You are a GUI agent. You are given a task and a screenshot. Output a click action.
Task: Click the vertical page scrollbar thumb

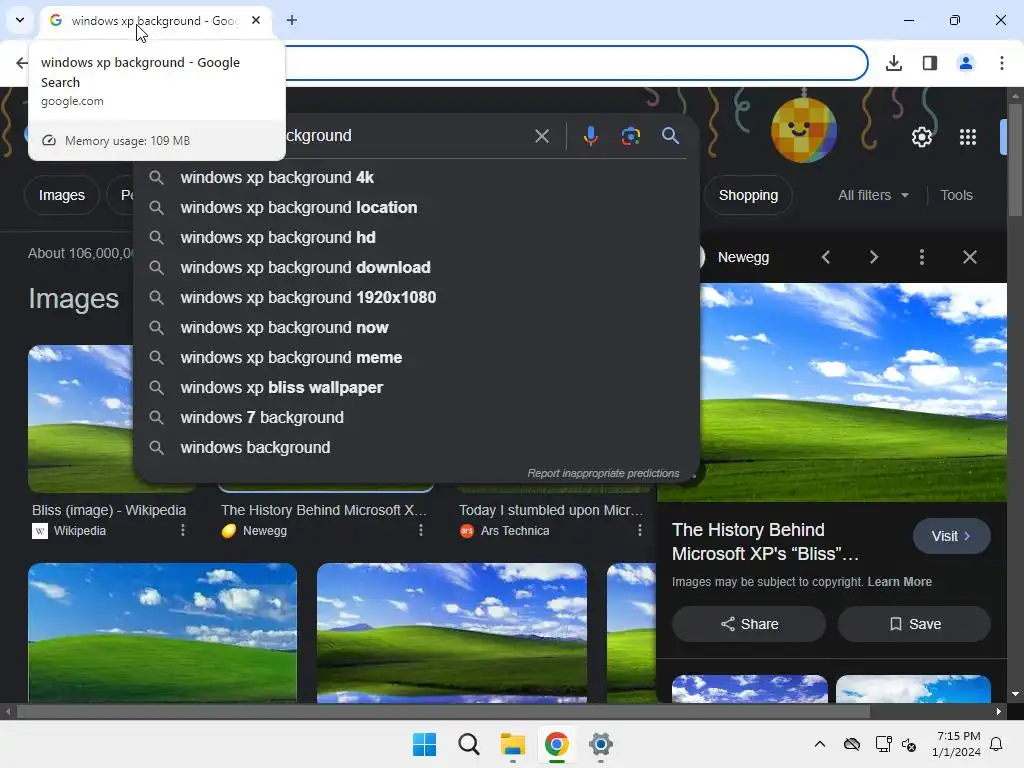click(1015, 160)
